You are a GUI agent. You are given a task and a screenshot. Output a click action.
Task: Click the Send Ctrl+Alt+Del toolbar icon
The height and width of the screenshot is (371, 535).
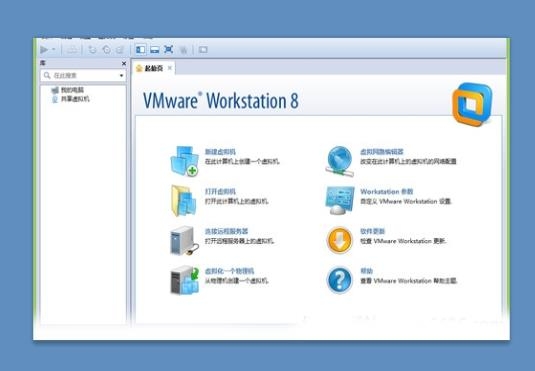tap(72, 50)
